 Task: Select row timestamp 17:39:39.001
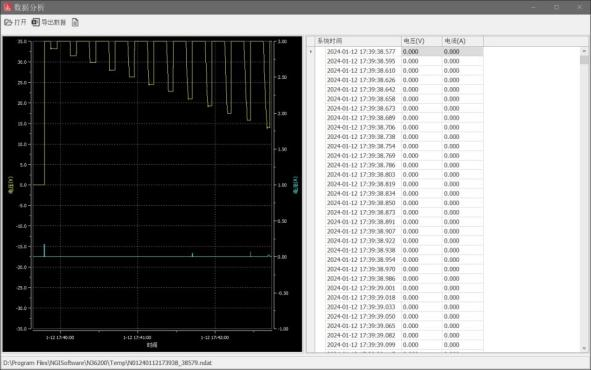pos(361,288)
